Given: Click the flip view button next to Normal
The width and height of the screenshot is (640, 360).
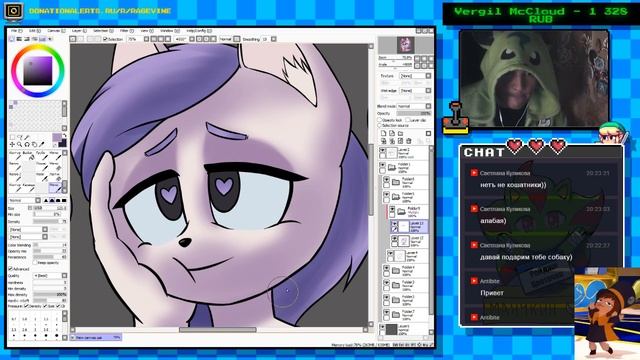Looking at the screenshot, I should [x=237, y=39].
